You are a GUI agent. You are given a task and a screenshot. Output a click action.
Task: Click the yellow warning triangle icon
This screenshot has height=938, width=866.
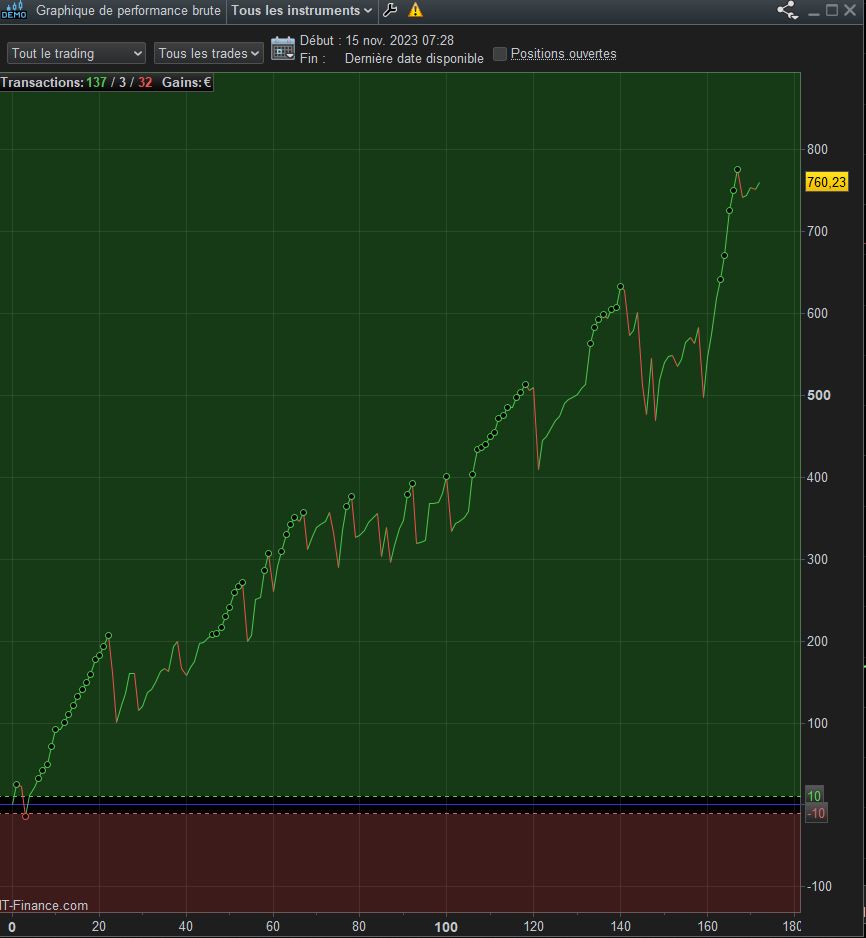[415, 10]
